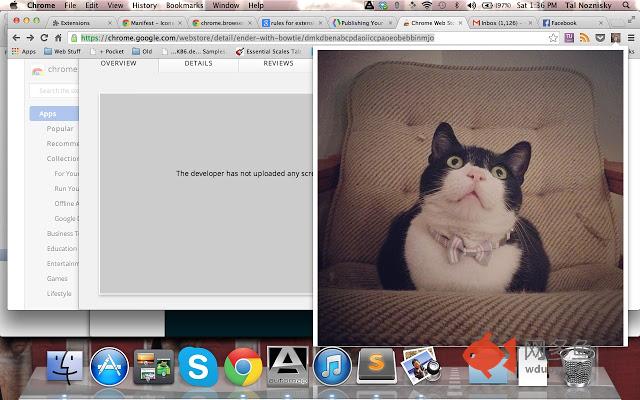Select the DETAILS tab in Web Store
Image resolution: width=640 pixels, height=400 pixels.
[198, 64]
